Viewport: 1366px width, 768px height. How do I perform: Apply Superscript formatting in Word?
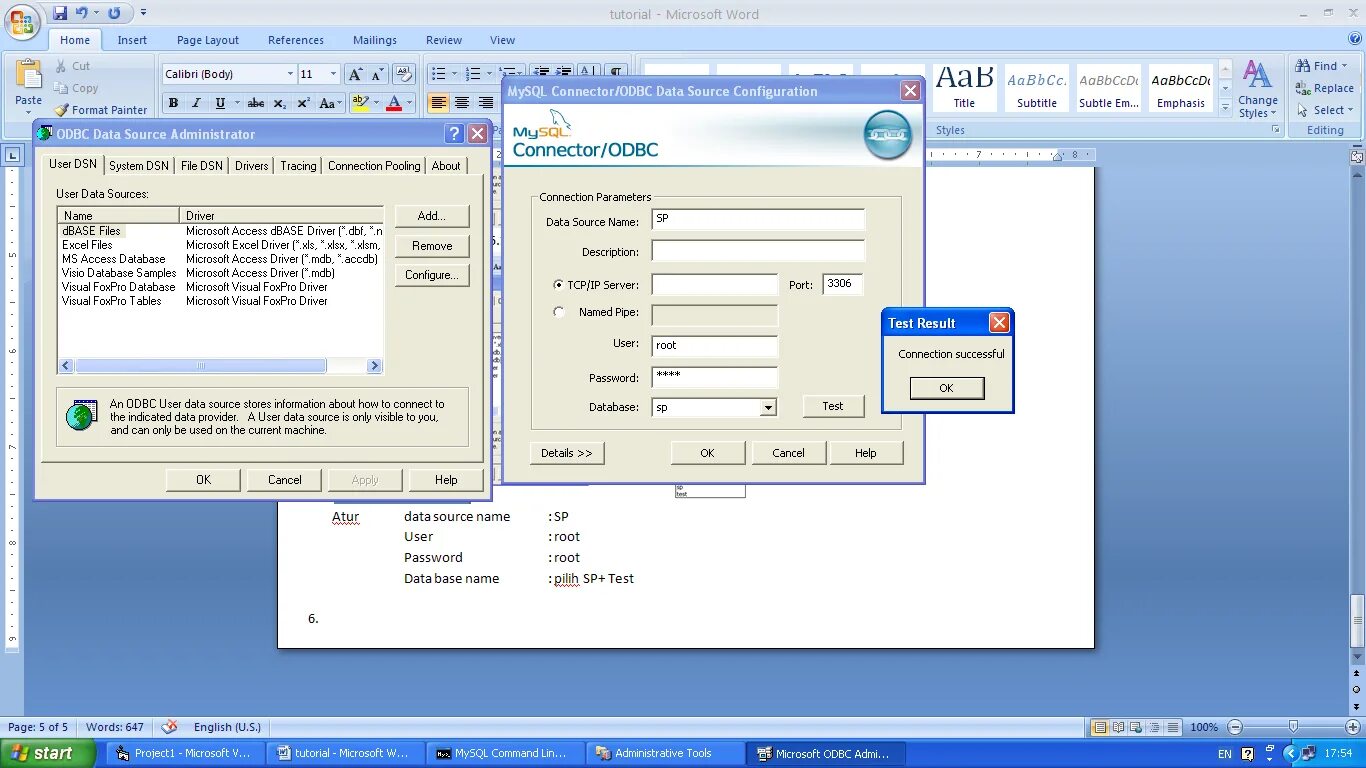click(x=303, y=103)
